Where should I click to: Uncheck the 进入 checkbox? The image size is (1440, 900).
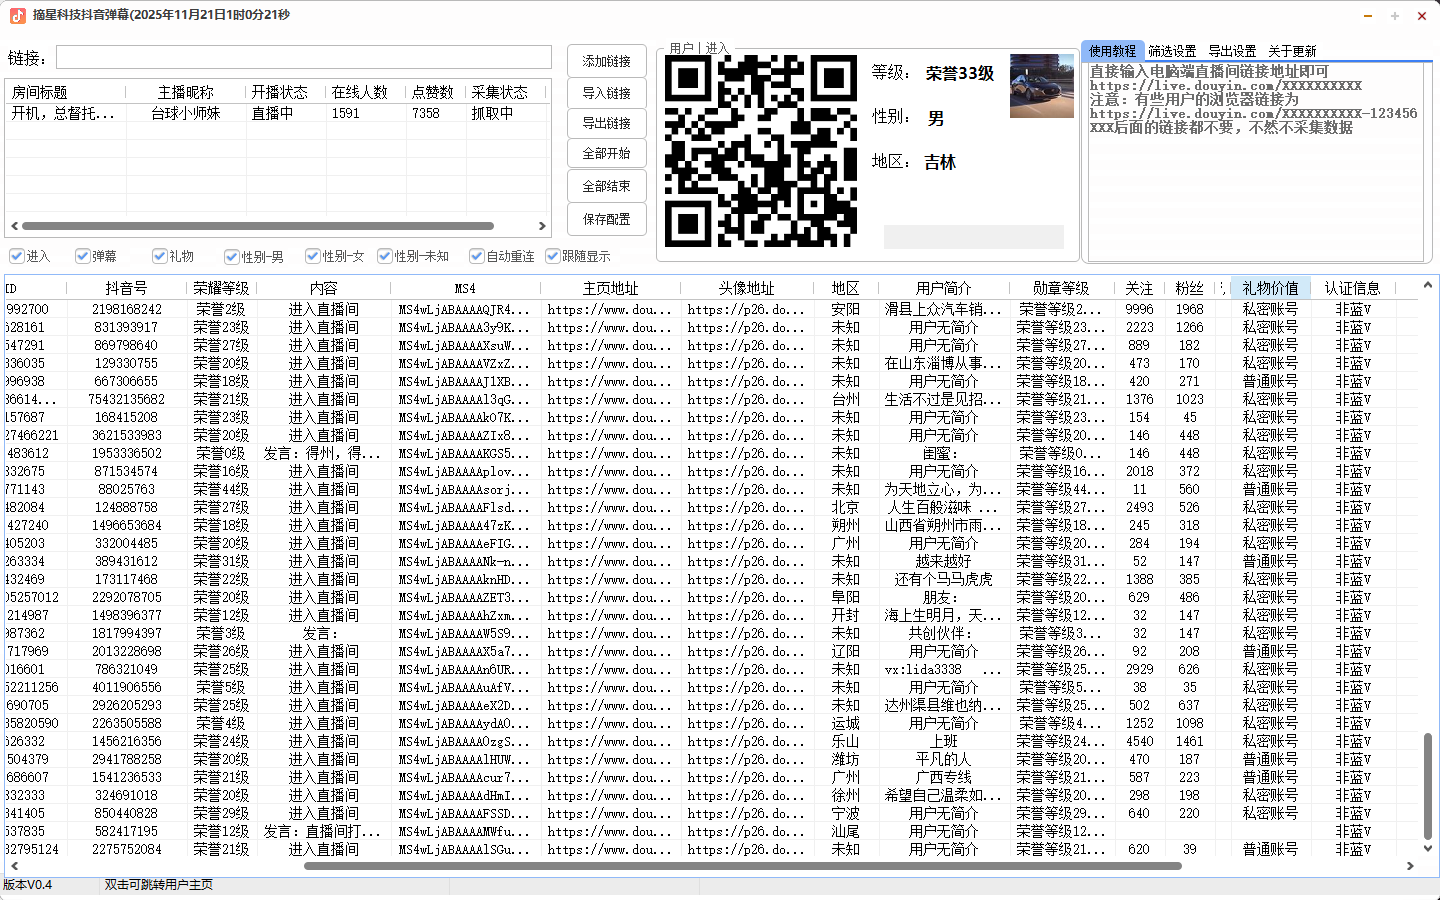click(17, 256)
